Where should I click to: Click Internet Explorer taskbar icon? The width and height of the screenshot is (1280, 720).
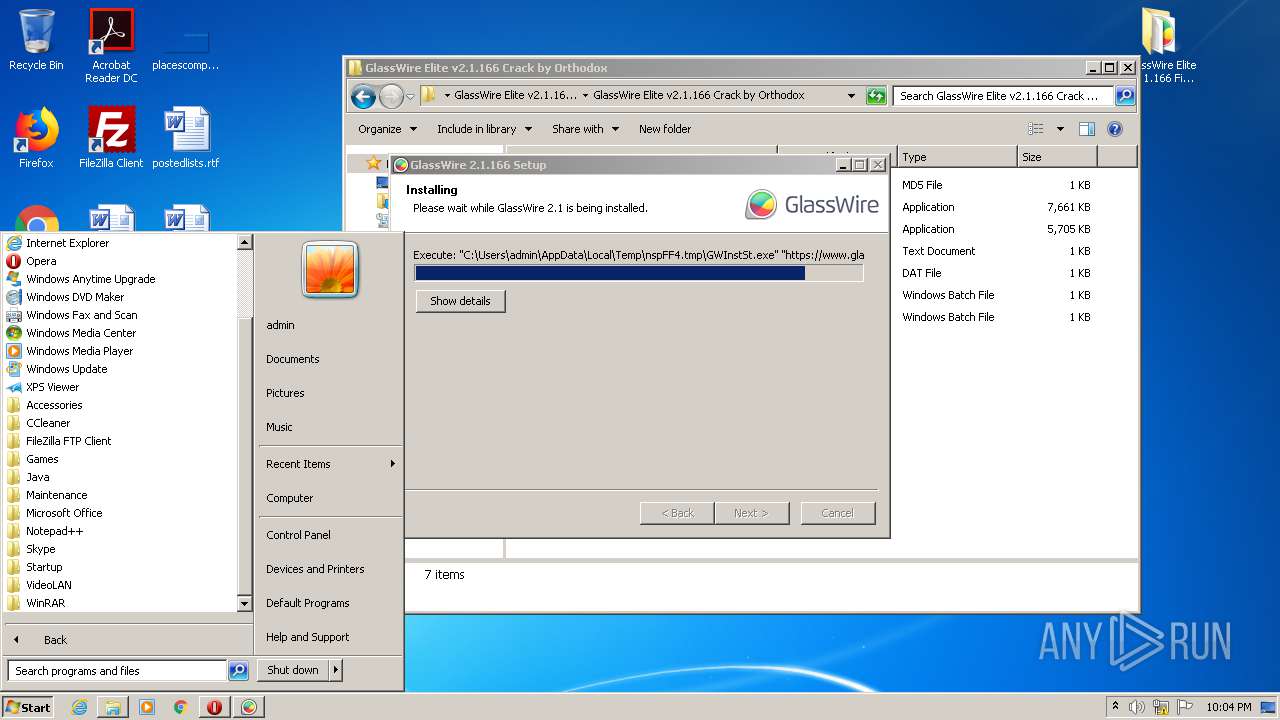coord(80,707)
